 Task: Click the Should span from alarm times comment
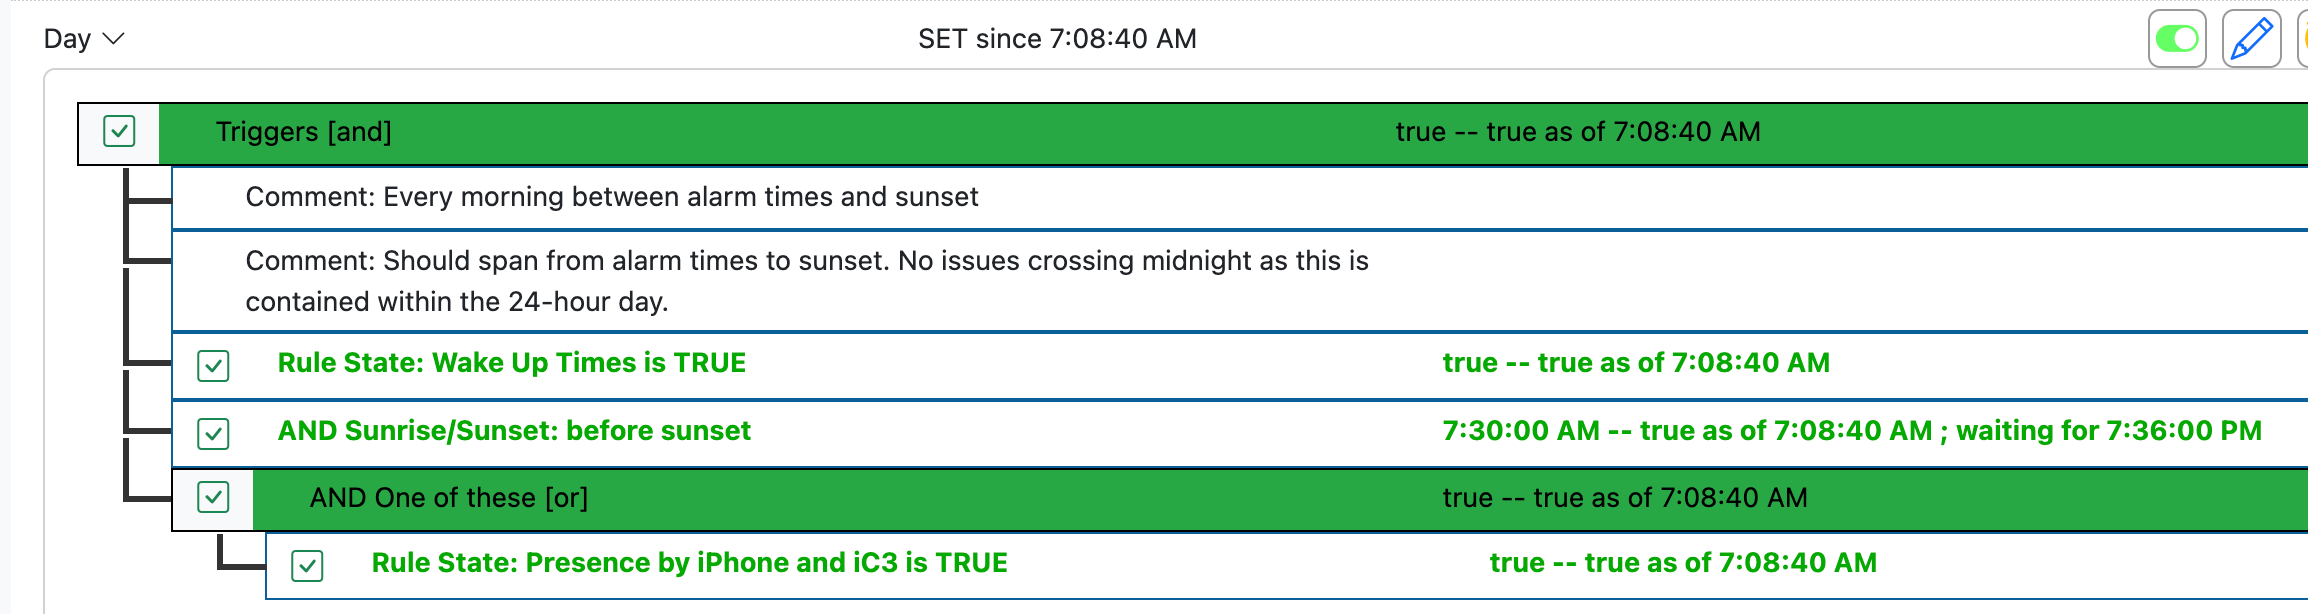(807, 281)
